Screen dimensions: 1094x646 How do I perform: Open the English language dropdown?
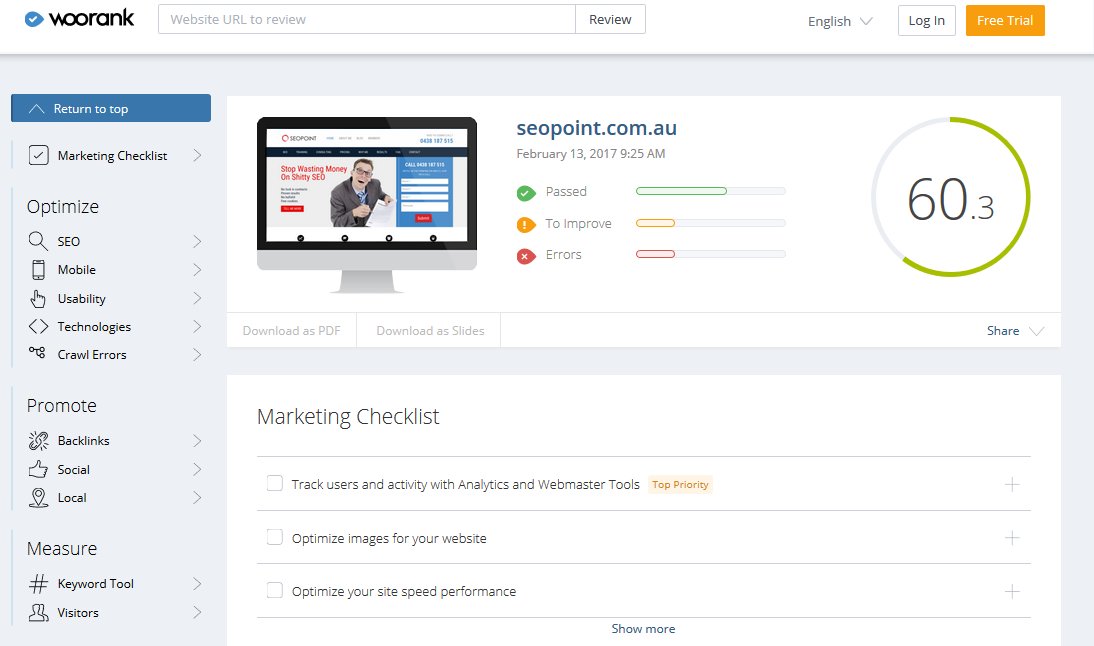tap(840, 21)
